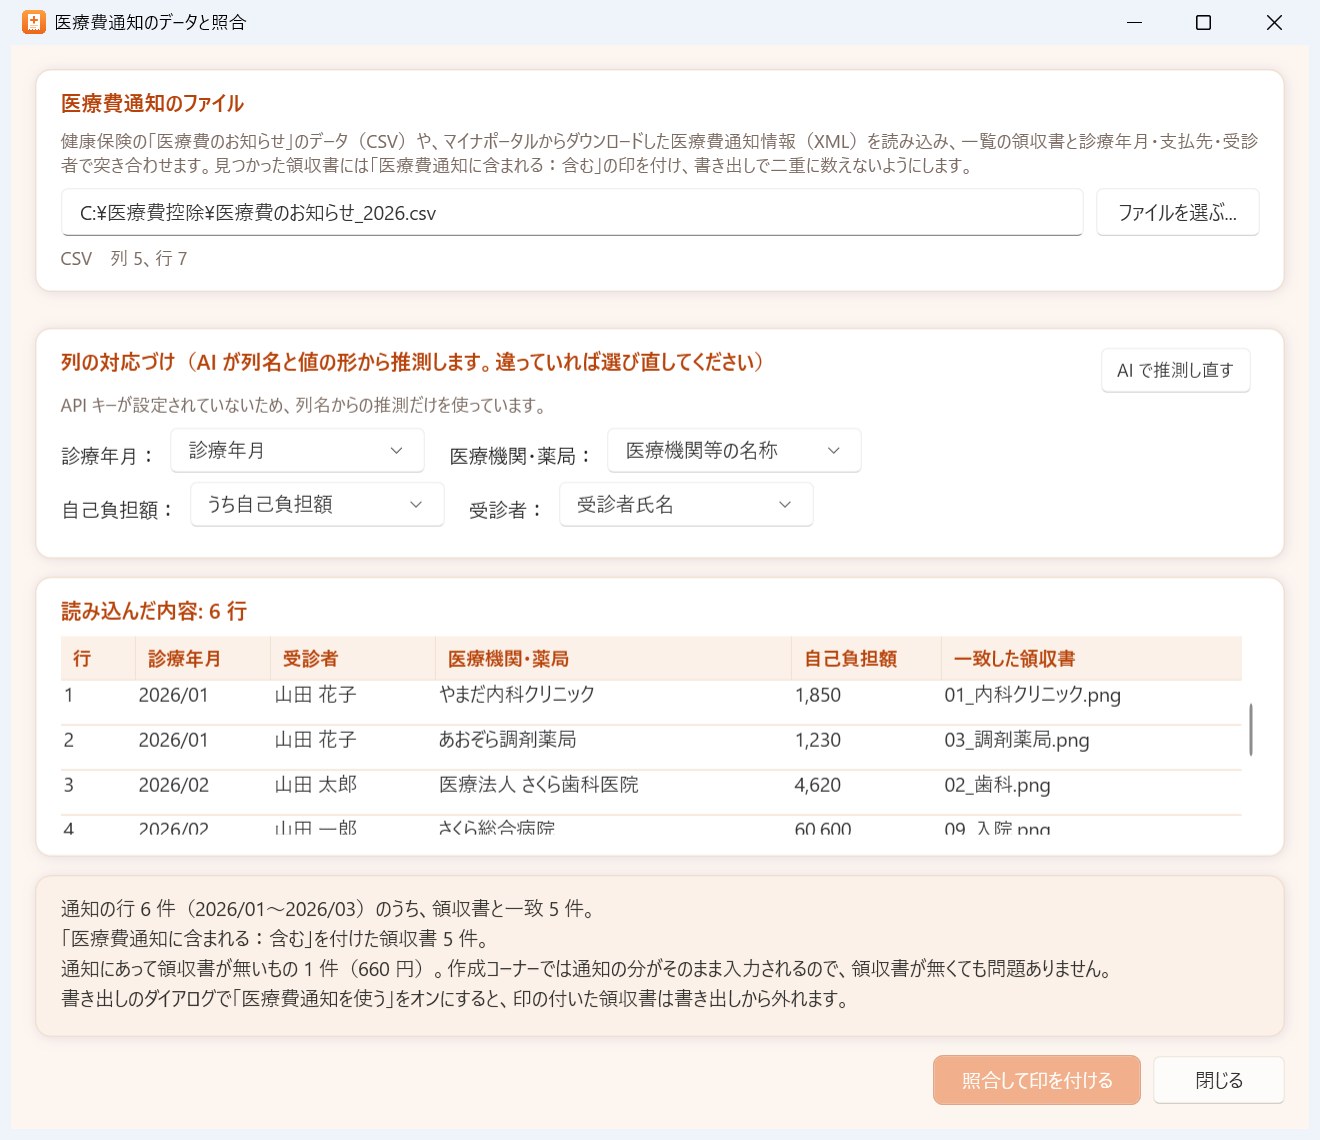
Task: Click the 01_内科クリニック.png cell
Action: point(1032,695)
